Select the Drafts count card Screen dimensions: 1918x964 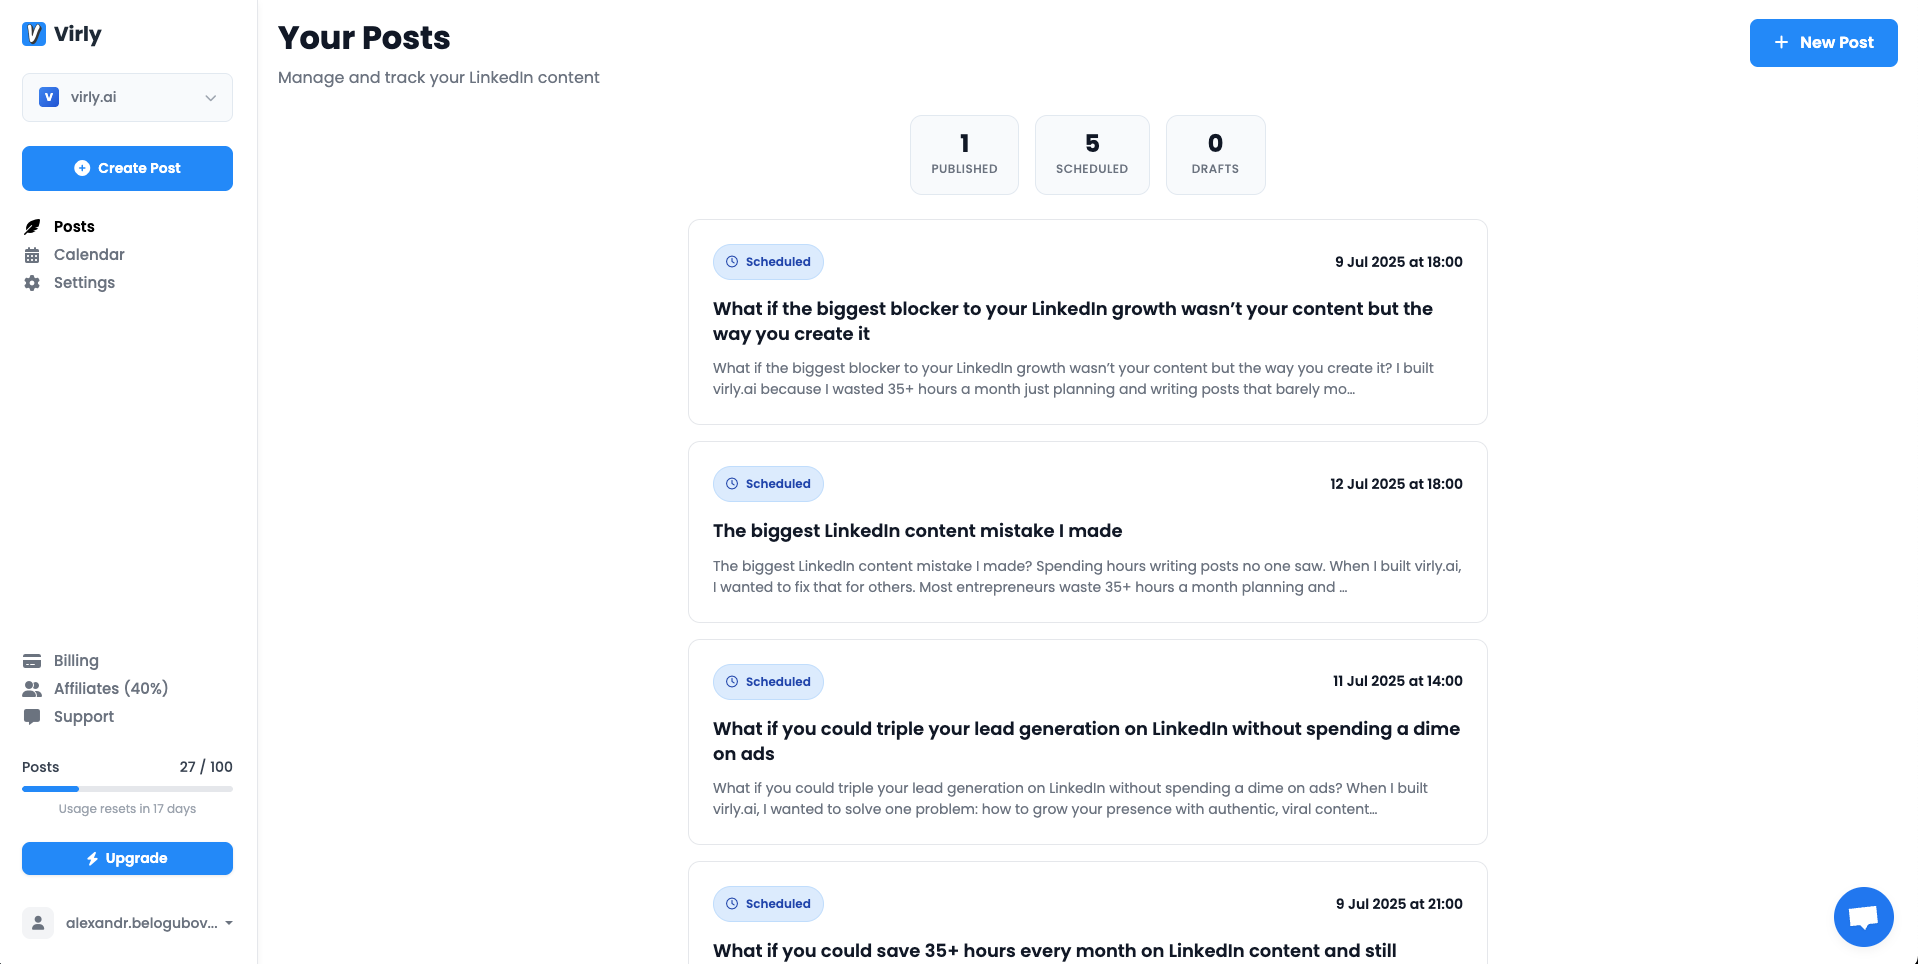click(1215, 155)
